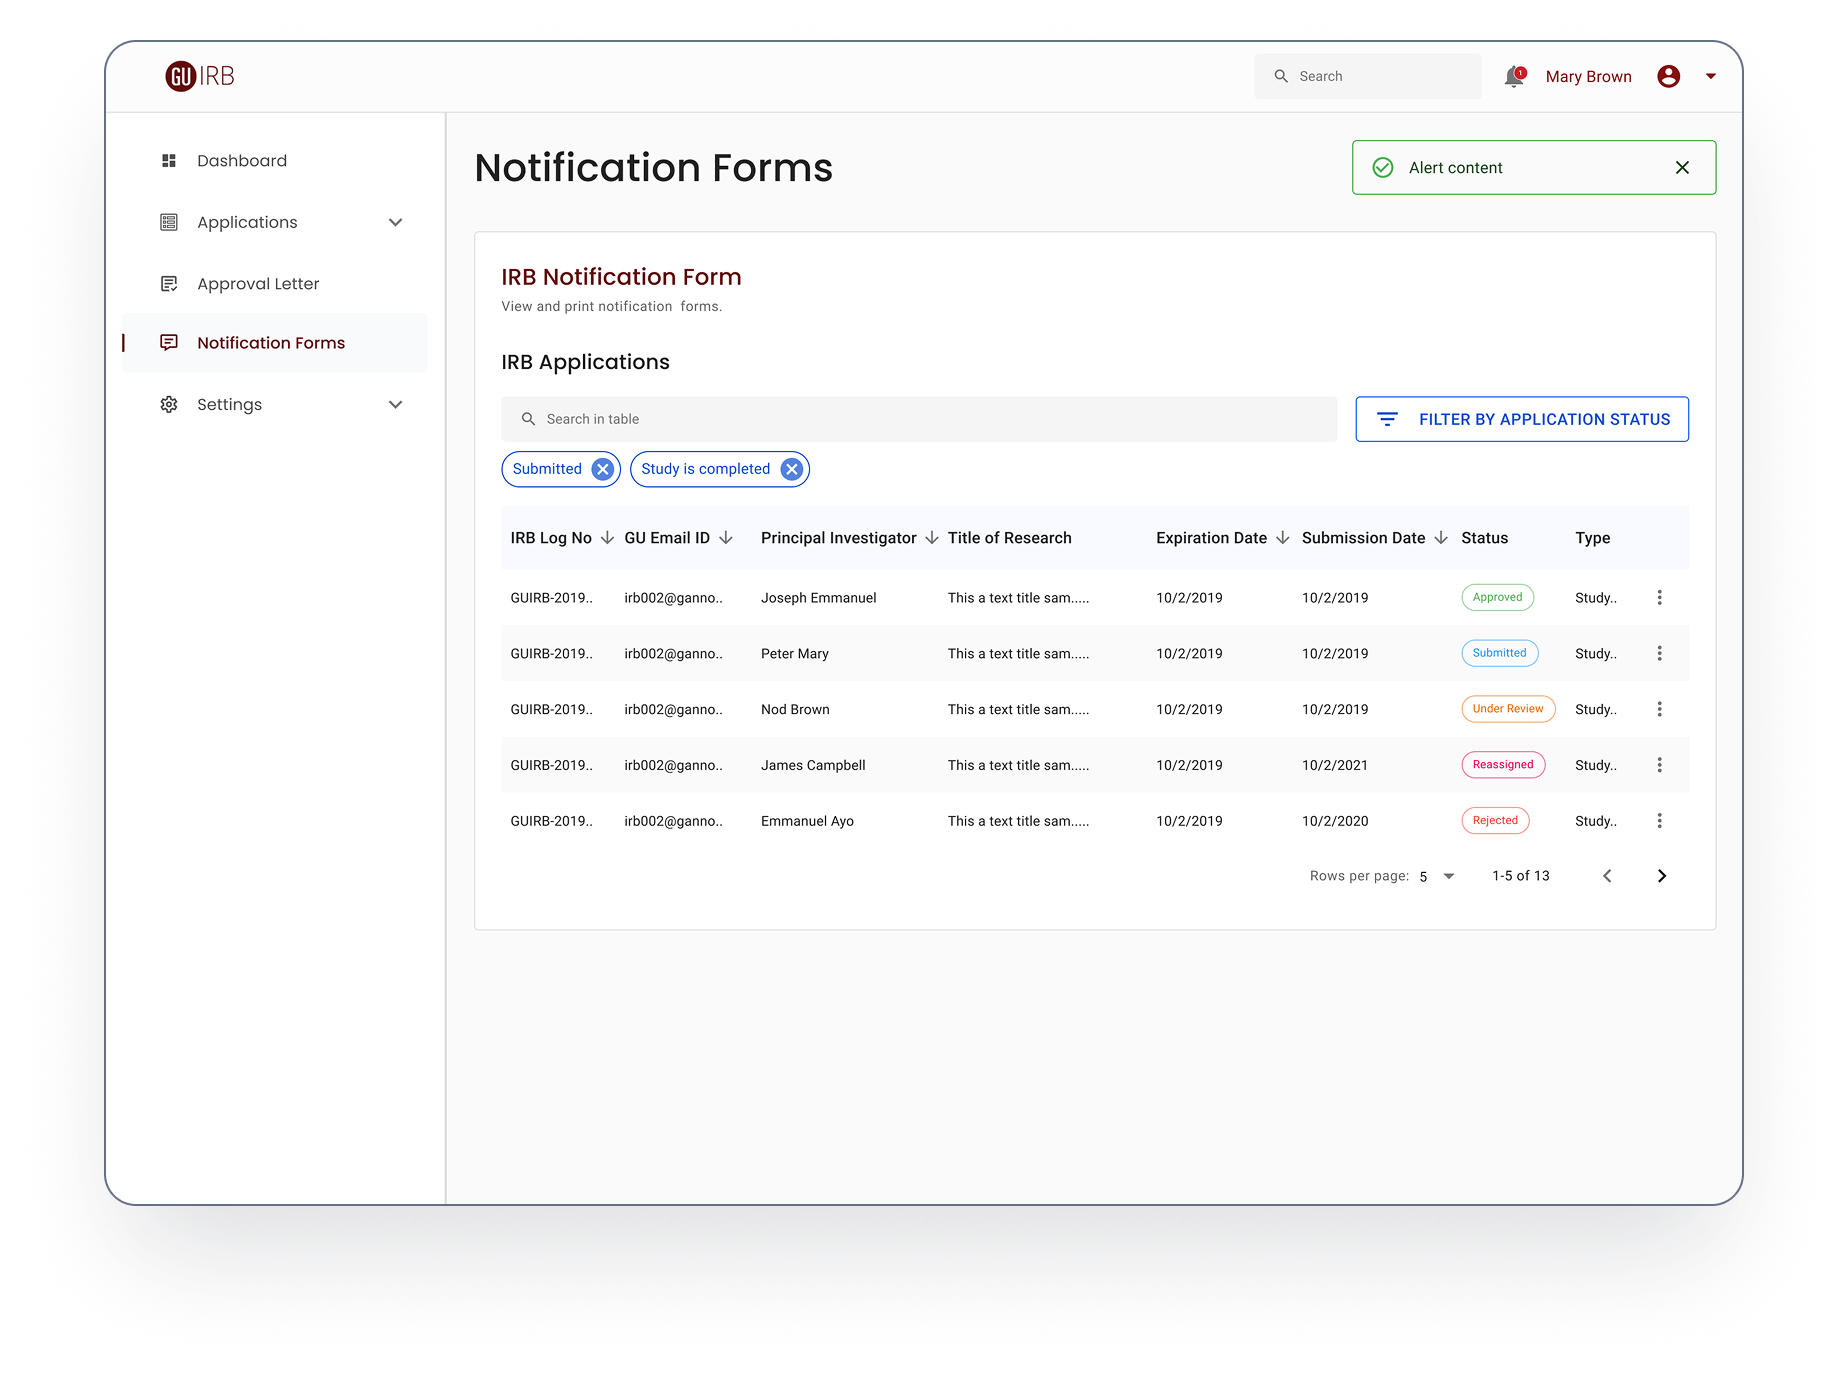Viewport: 1848px width, 1374px height.
Task: Go to previous table page
Action: 1607,876
